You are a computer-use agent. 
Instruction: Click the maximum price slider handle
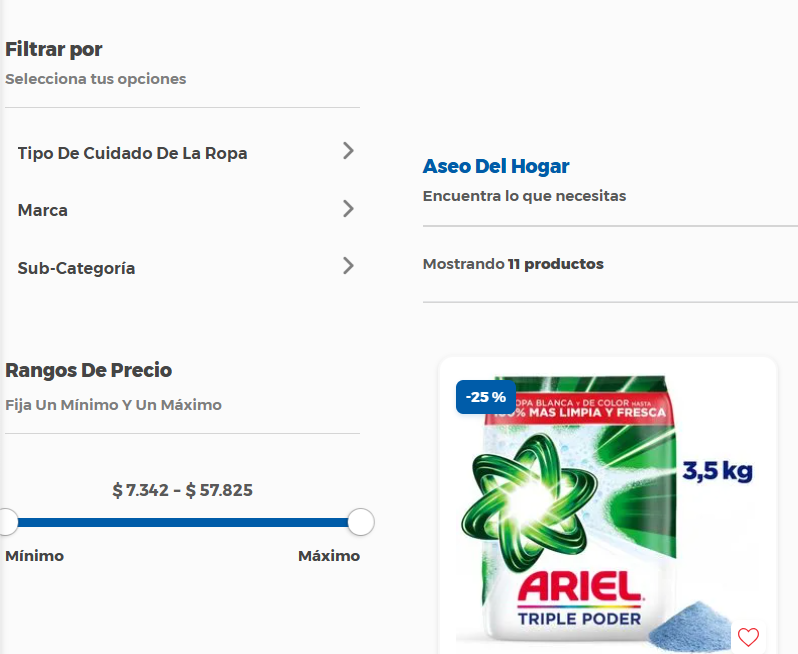(x=360, y=522)
